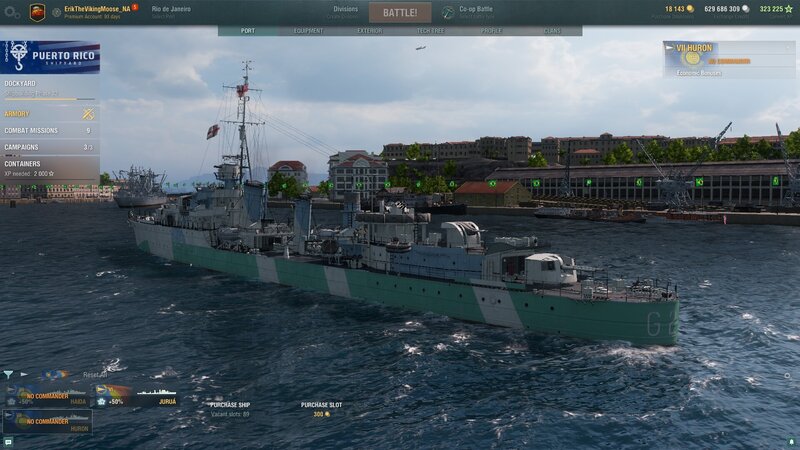
Task: Click the Armory crossed-tools icon
Action: coord(88,113)
